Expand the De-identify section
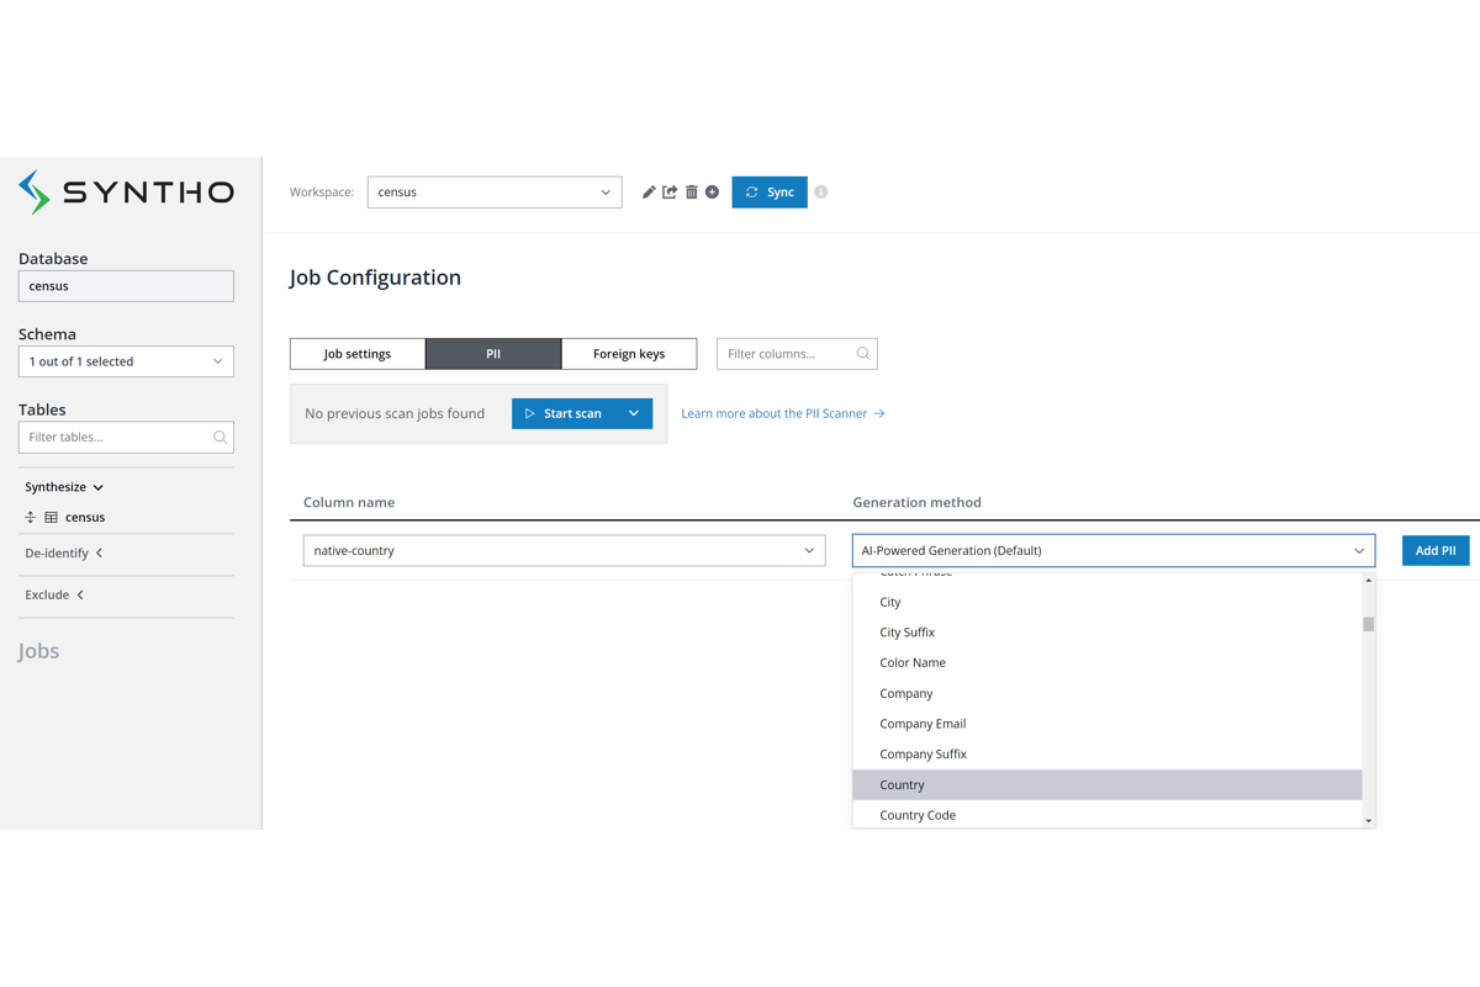 click(64, 553)
